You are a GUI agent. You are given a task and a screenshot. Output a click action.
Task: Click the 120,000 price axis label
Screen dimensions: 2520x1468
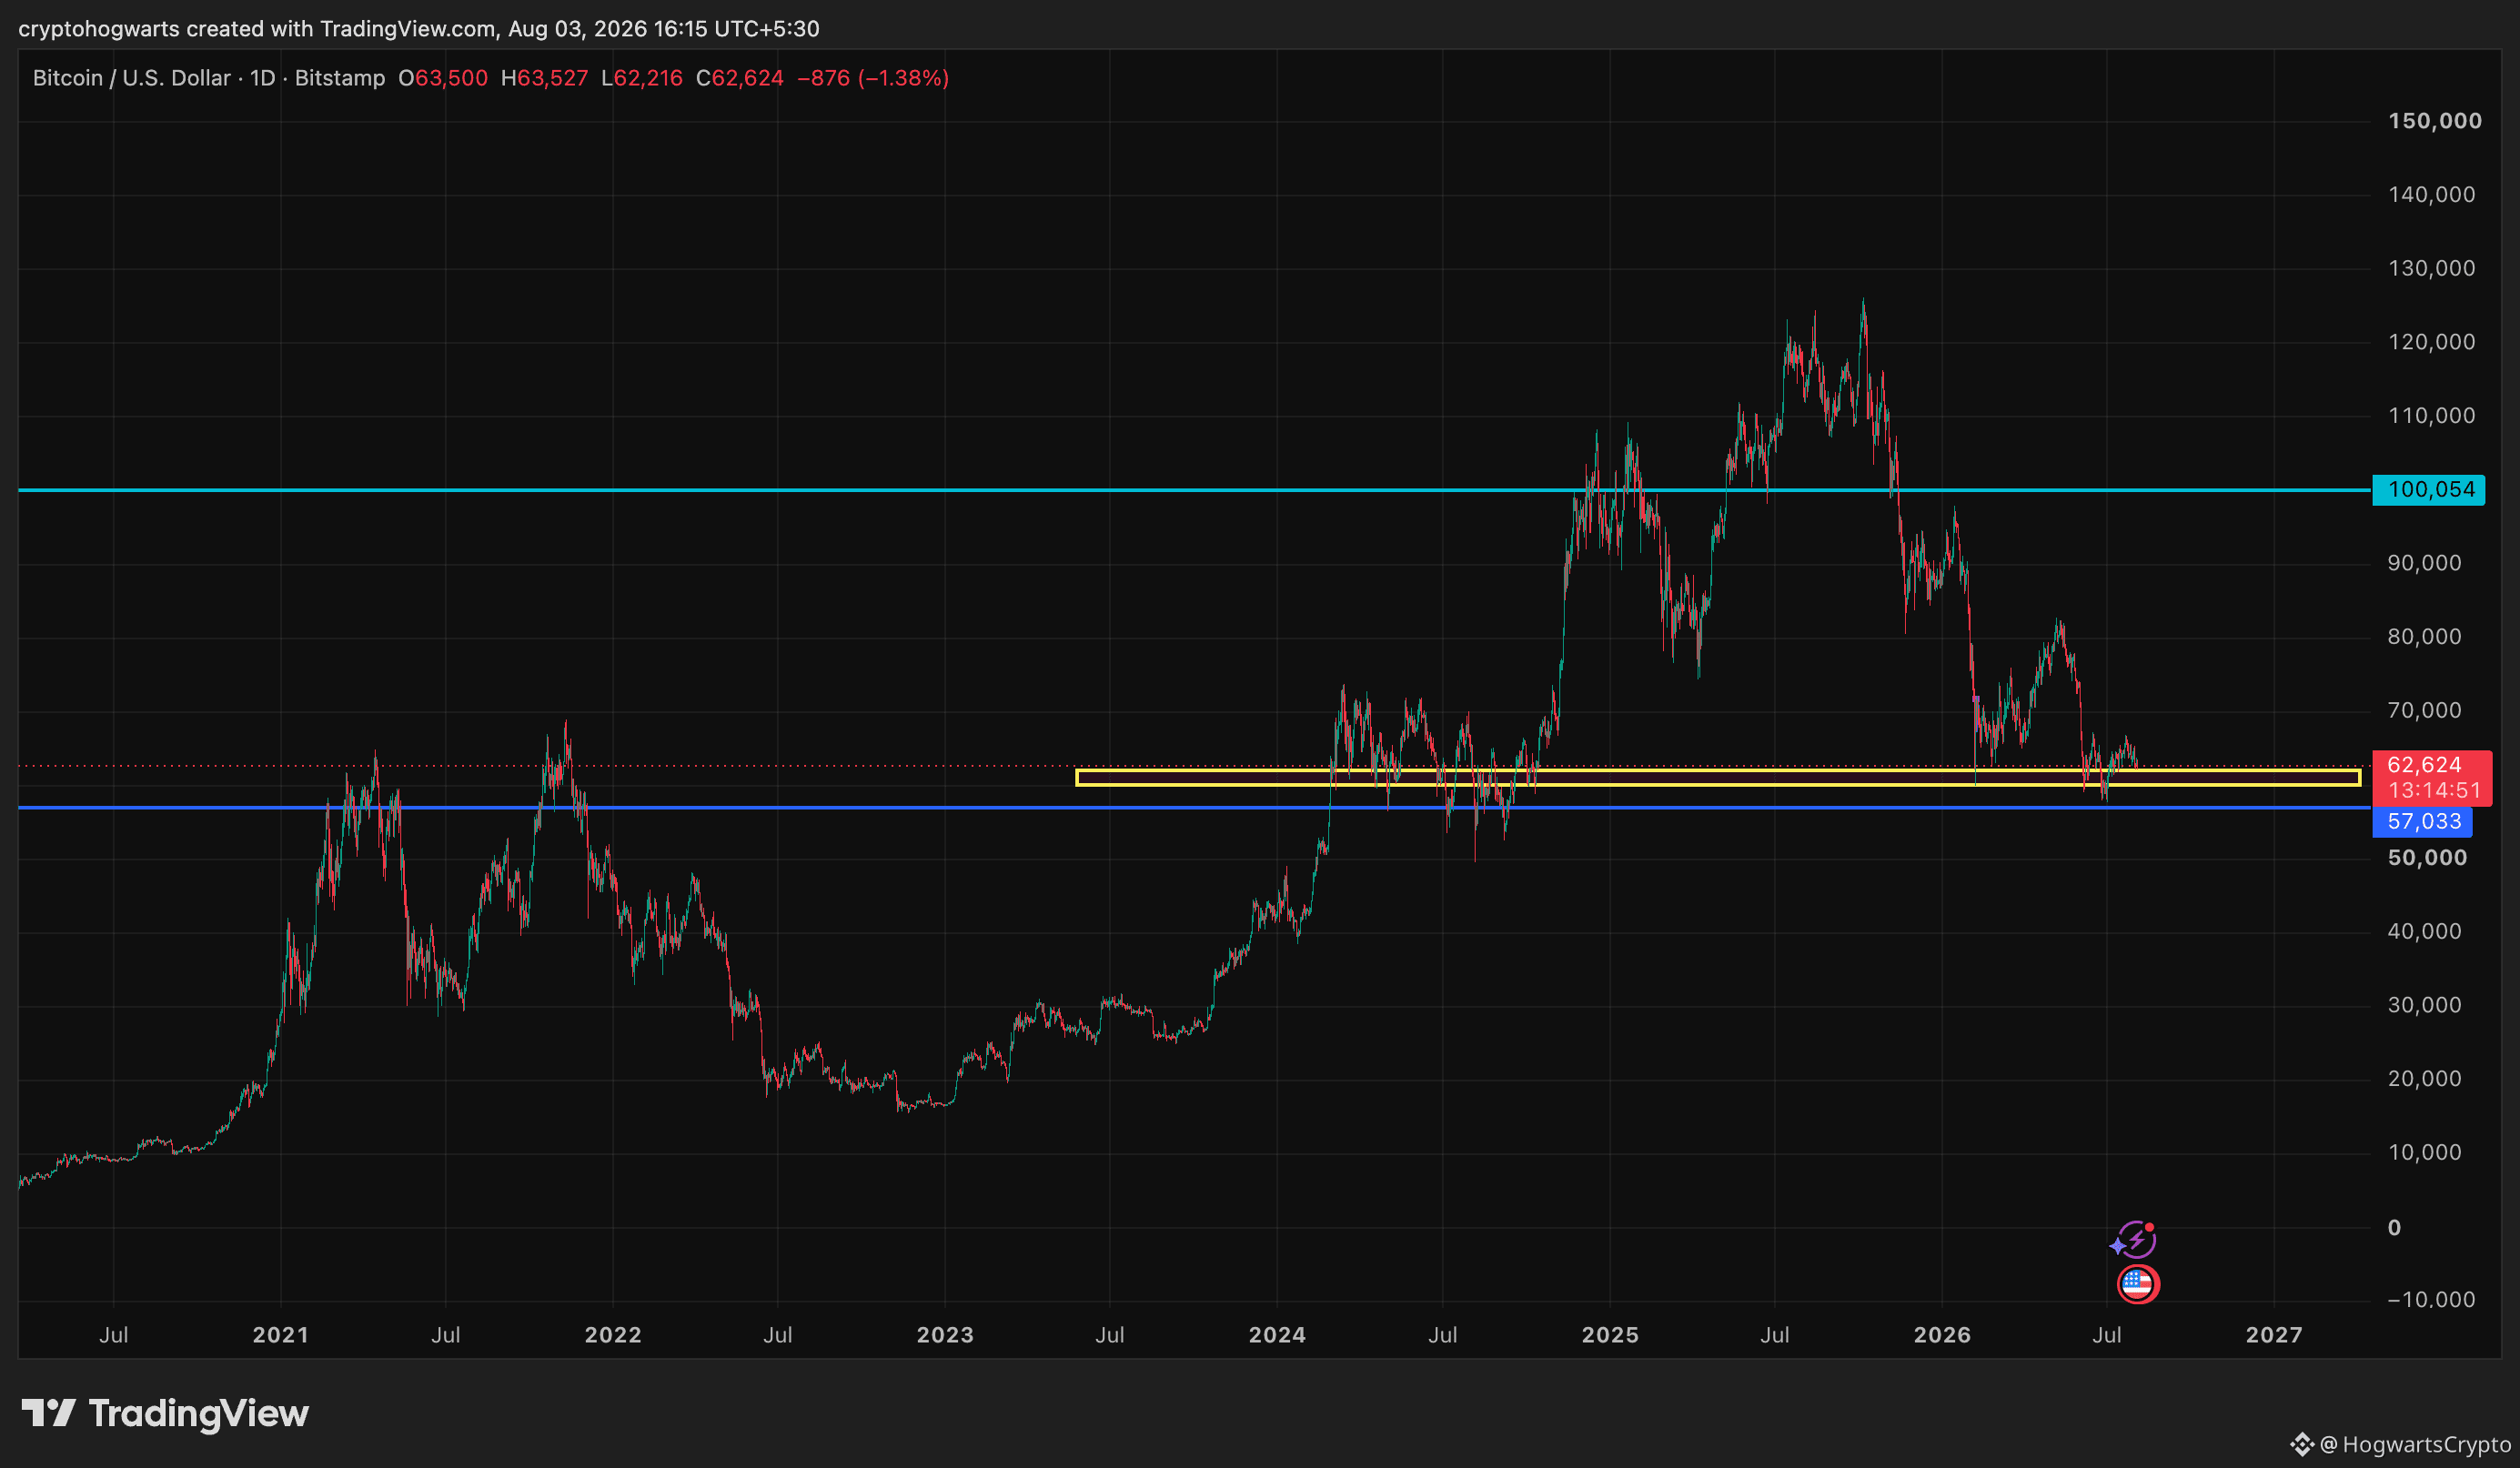[x=2432, y=342]
